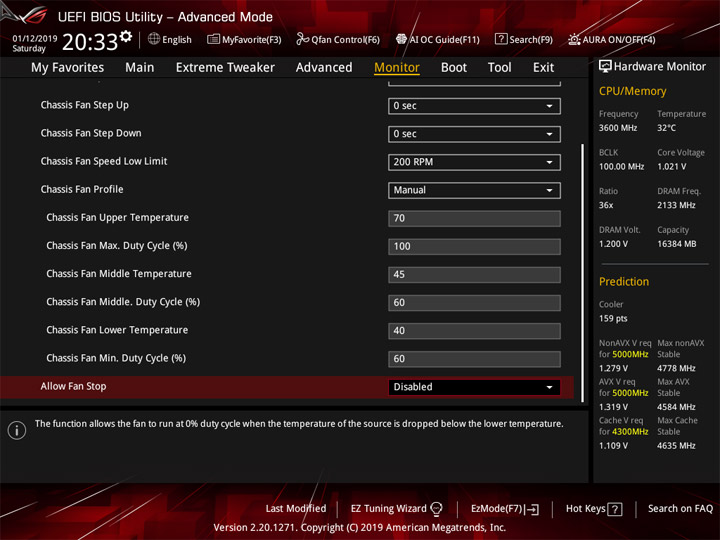Click the EzMode(F7) exit arrow icon
This screenshot has height=540, width=720.
[532, 509]
